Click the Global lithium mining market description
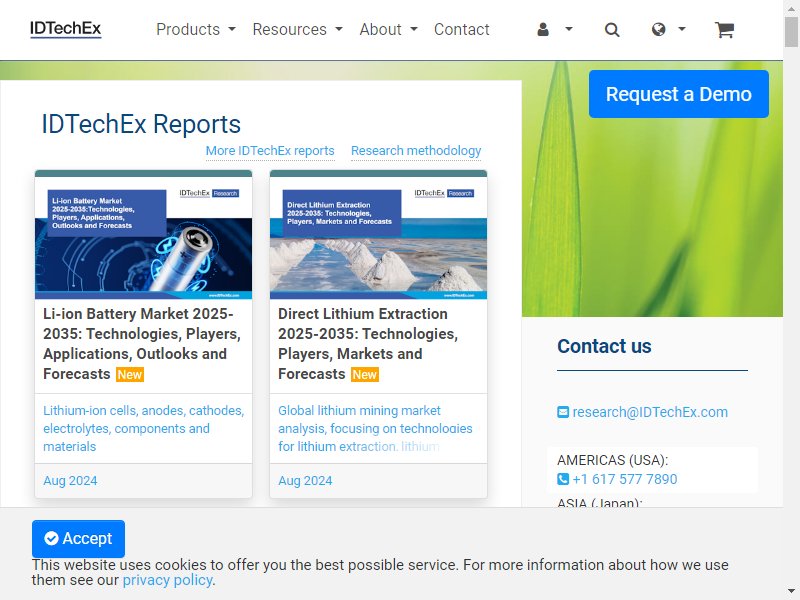This screenshot has height=600, width=800. click(376, 429)
